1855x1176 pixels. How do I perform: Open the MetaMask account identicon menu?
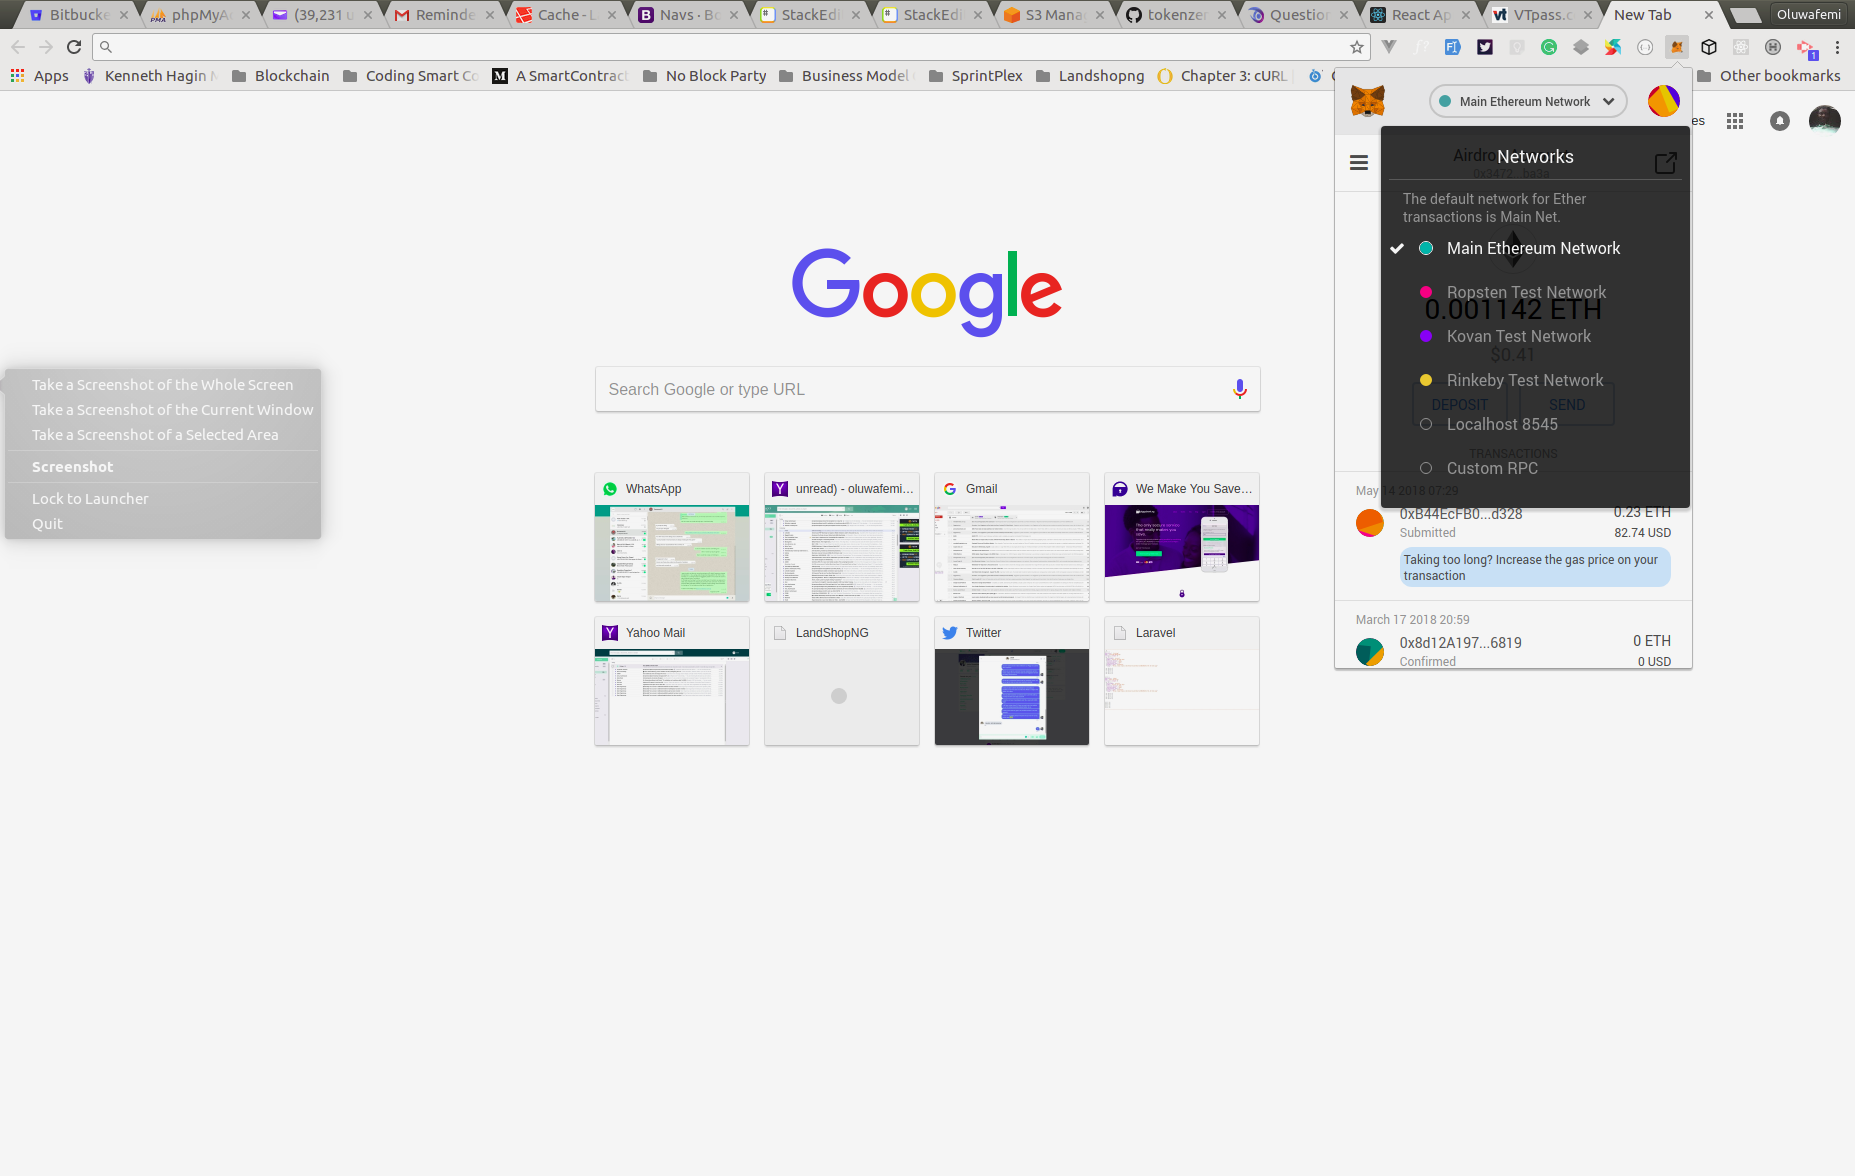[x=1663, y=101]
